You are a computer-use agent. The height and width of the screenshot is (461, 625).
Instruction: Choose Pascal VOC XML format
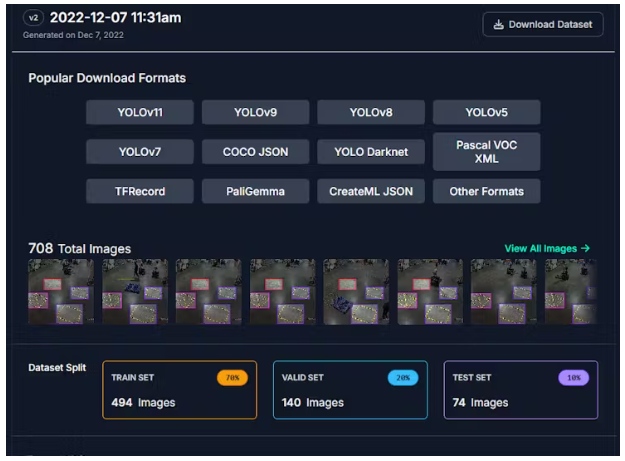pyautogui.click(x=487, y=152)
